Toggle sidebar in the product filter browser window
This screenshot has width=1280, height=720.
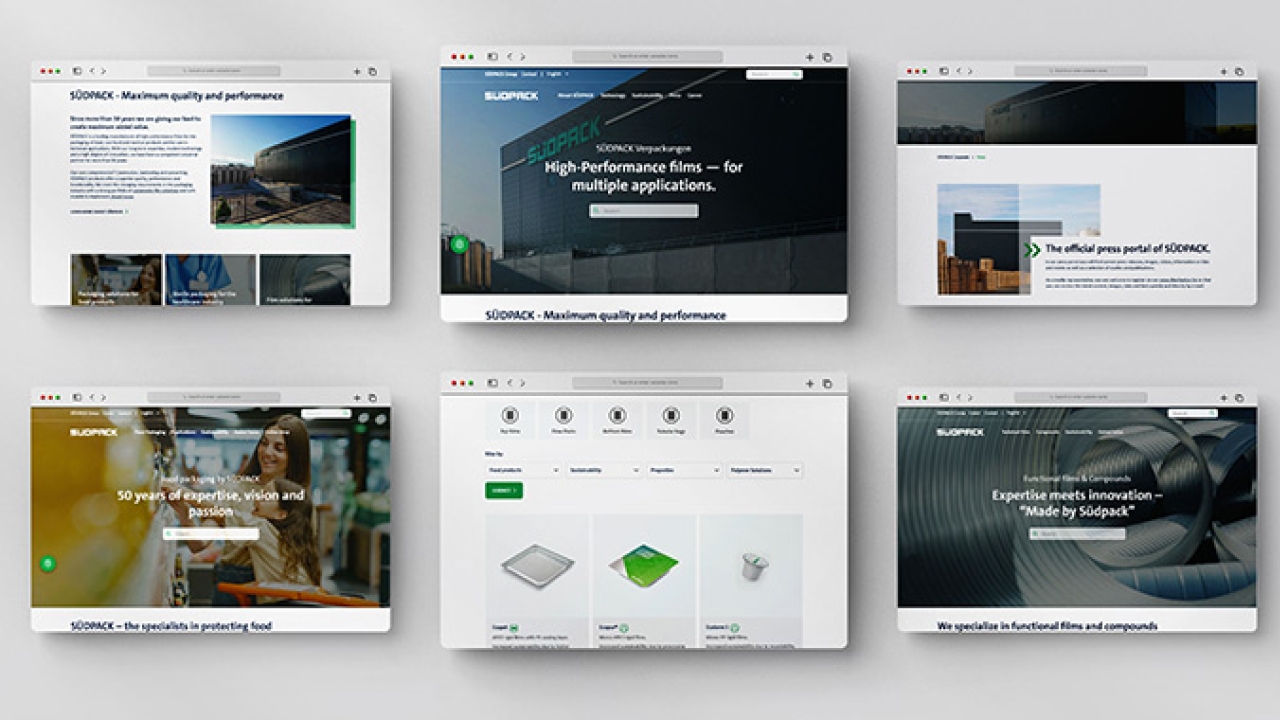tap(492, 383)
